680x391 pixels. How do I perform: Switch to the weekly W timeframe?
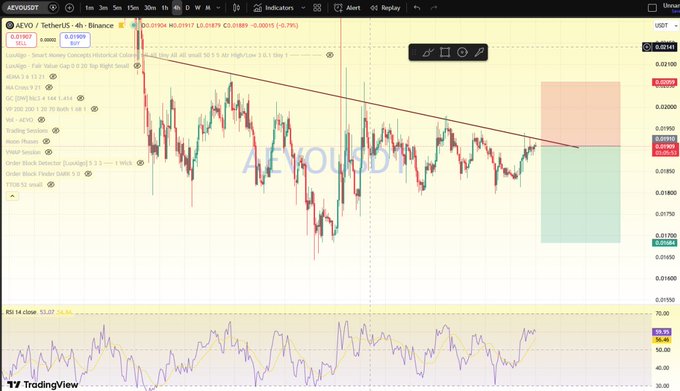coord(198,8)
